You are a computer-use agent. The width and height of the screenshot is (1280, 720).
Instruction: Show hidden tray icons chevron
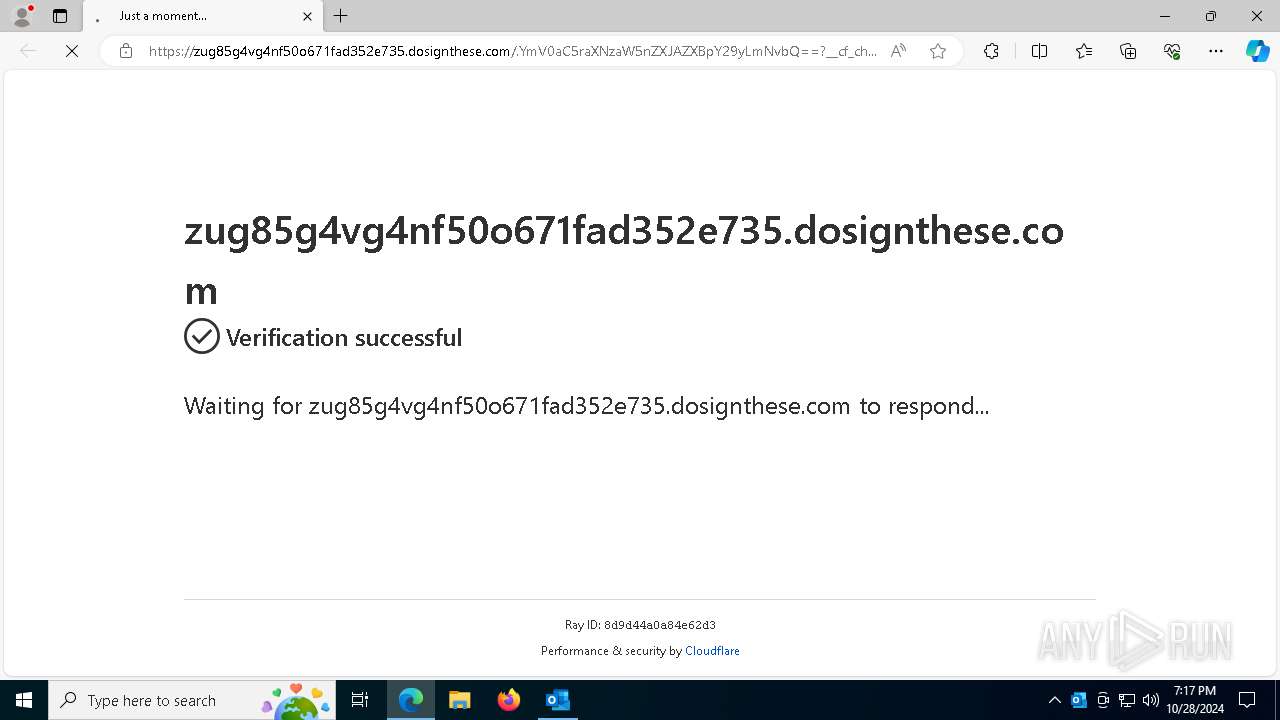1054,700
